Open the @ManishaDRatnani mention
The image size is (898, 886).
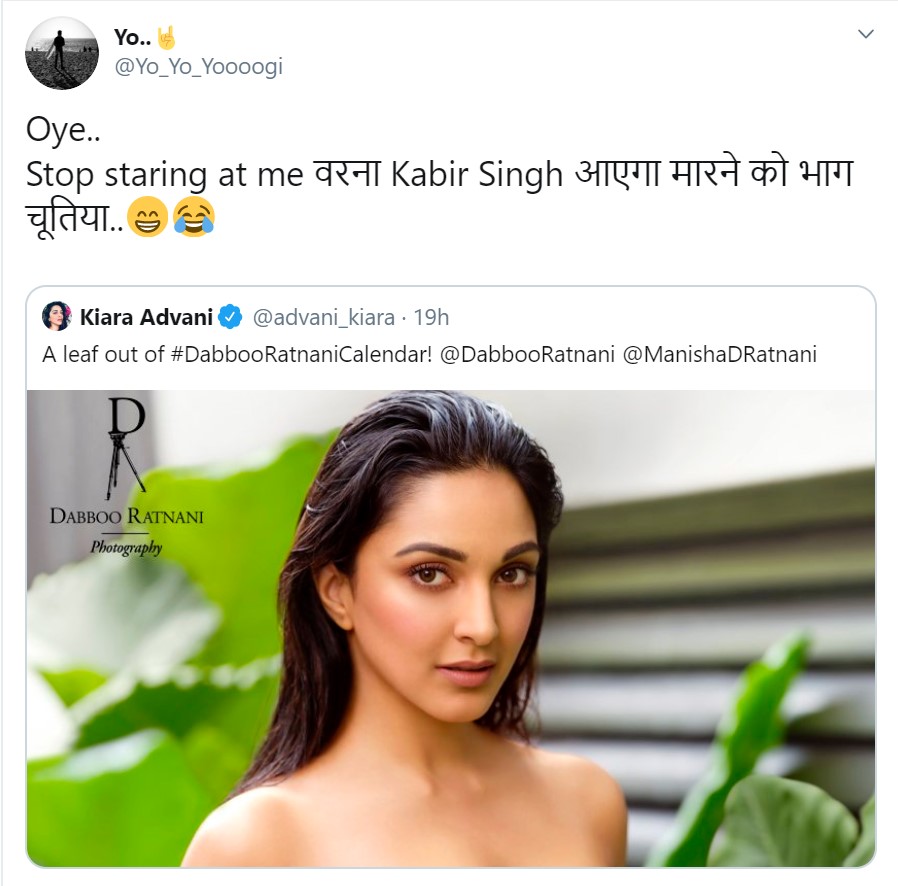tap(719, 355)
